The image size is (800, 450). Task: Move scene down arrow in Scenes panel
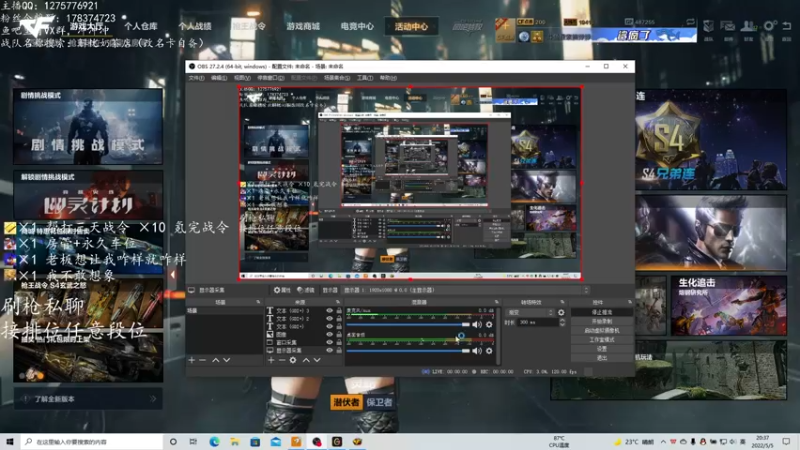tap(227, 360)
